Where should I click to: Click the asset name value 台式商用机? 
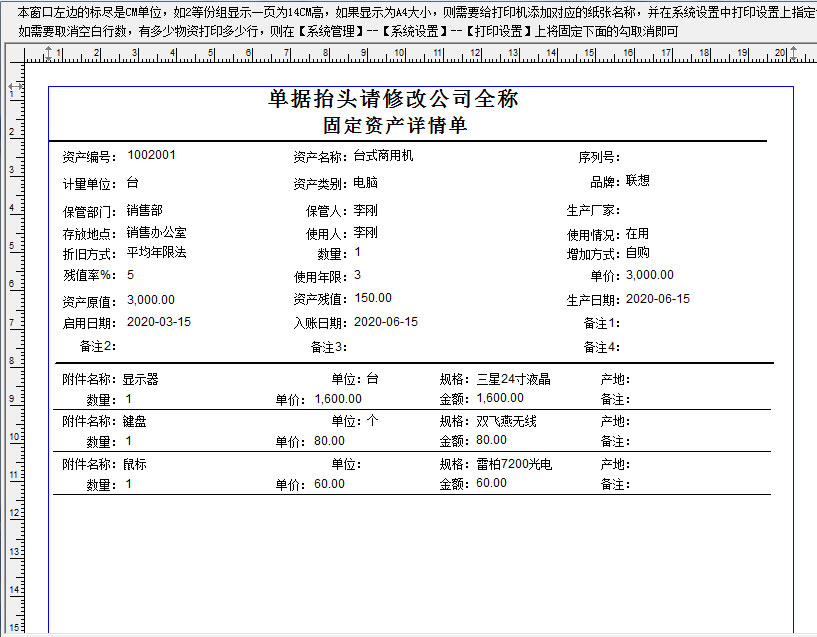383,156
